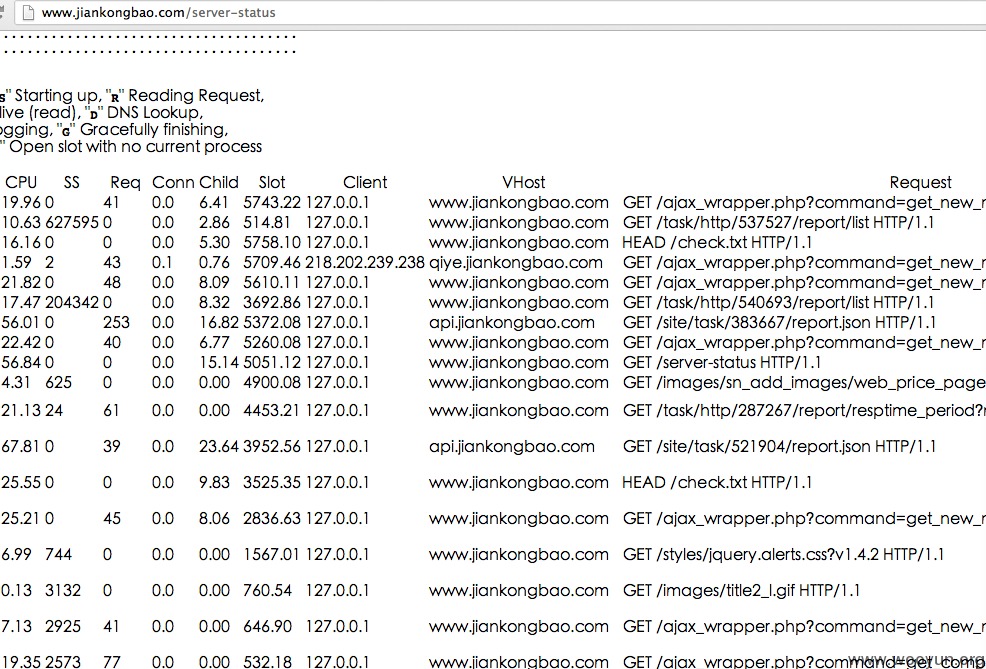Click the CPU value 1.59
The height and width of the screenshot is (669, 986).
pos(16,262)
